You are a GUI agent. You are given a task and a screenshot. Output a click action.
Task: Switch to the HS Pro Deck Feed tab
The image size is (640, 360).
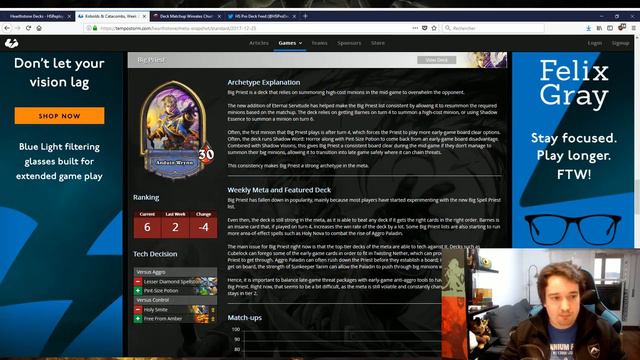pyautogui.click(x=262, y=17)
